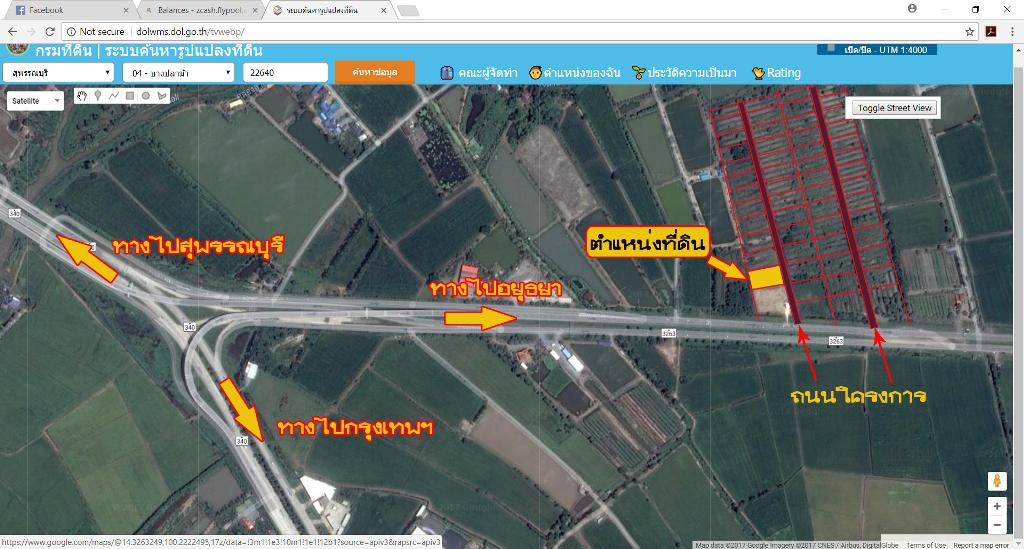Screen dimensions: 1024x549
Task: Open the Chrome menu three dots
Action: pyautogui.click(x=1012, y=31)
